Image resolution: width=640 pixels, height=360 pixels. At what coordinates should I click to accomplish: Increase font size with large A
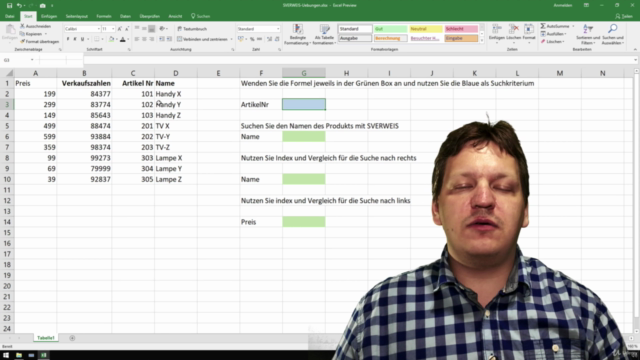click(120, 29)
